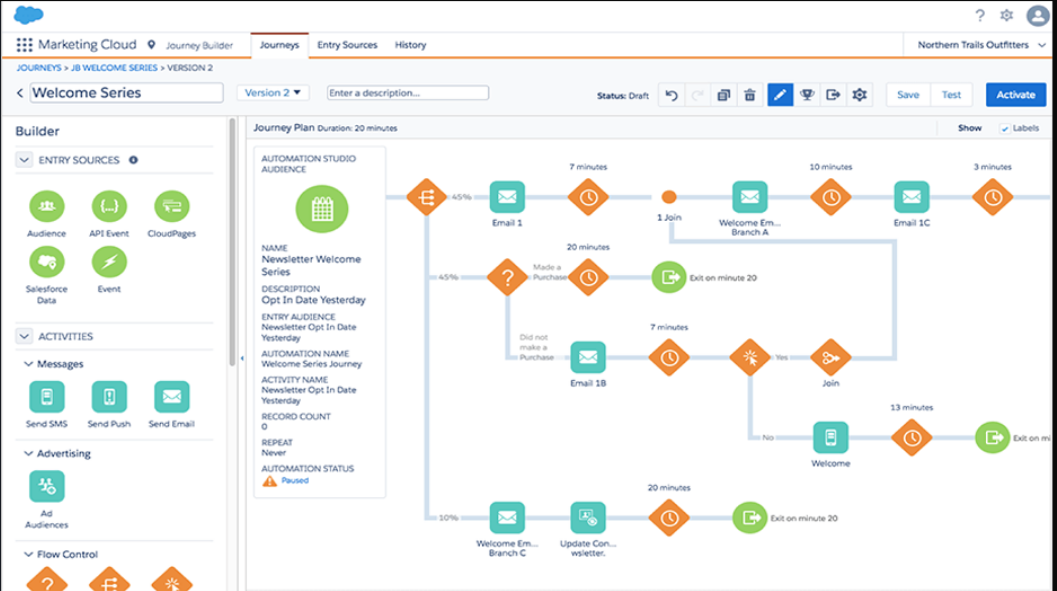The width and height of the screenshot is (1057, 591).
Task: Click the Activate button
Action: (1015, 95)
